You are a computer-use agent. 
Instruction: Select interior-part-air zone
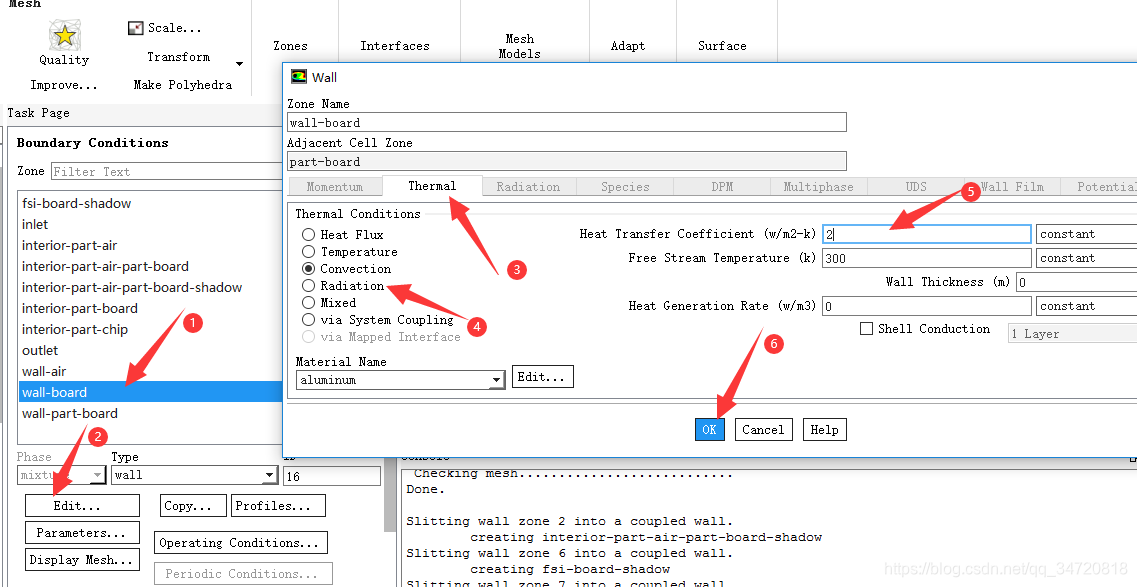coord(150,246)
